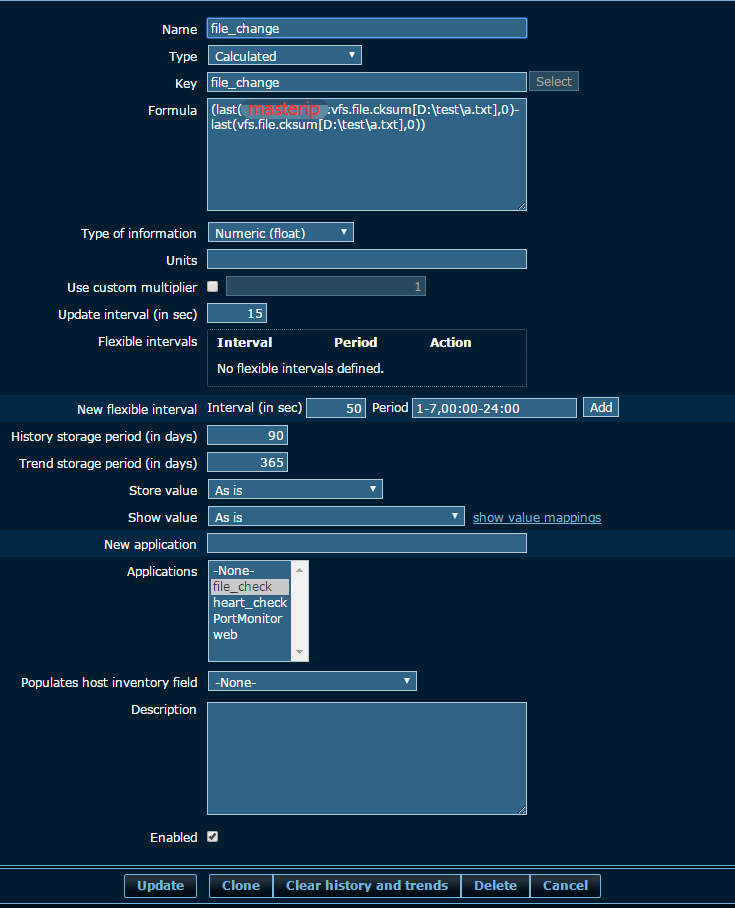Select PortMonitor in Applications list
735x908 pixels.
(250, 618)
